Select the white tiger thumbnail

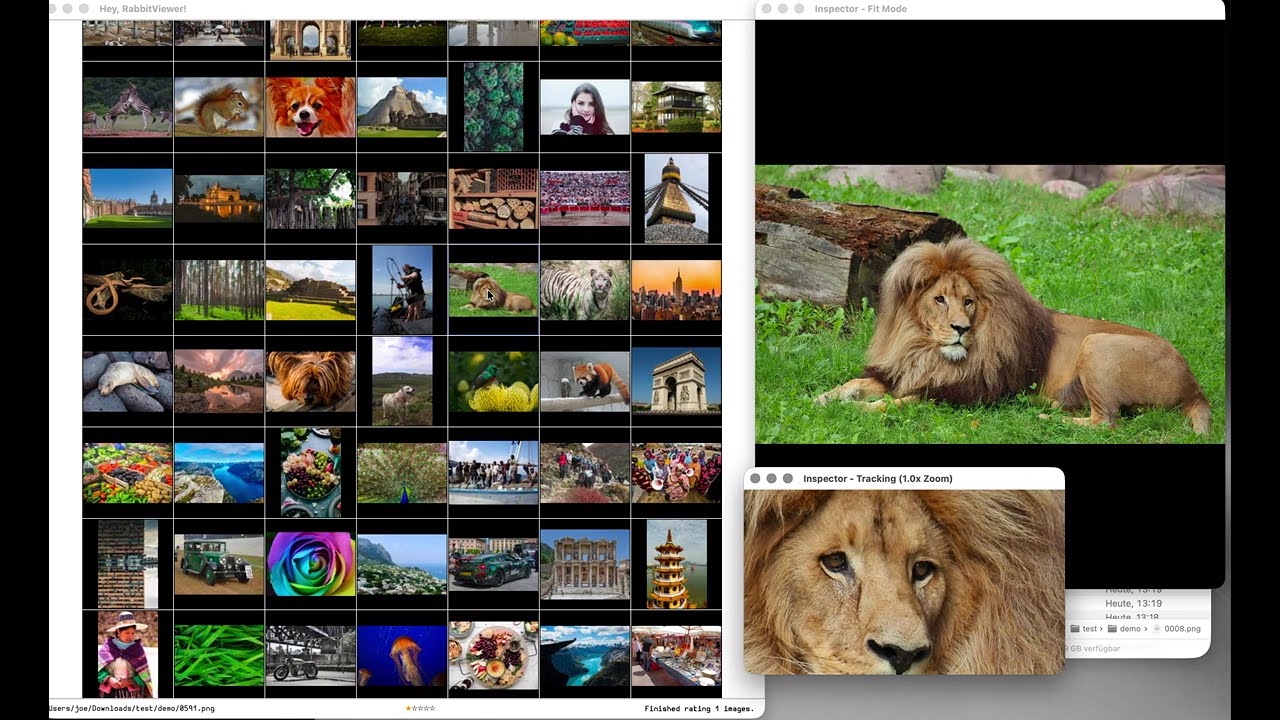585,290
